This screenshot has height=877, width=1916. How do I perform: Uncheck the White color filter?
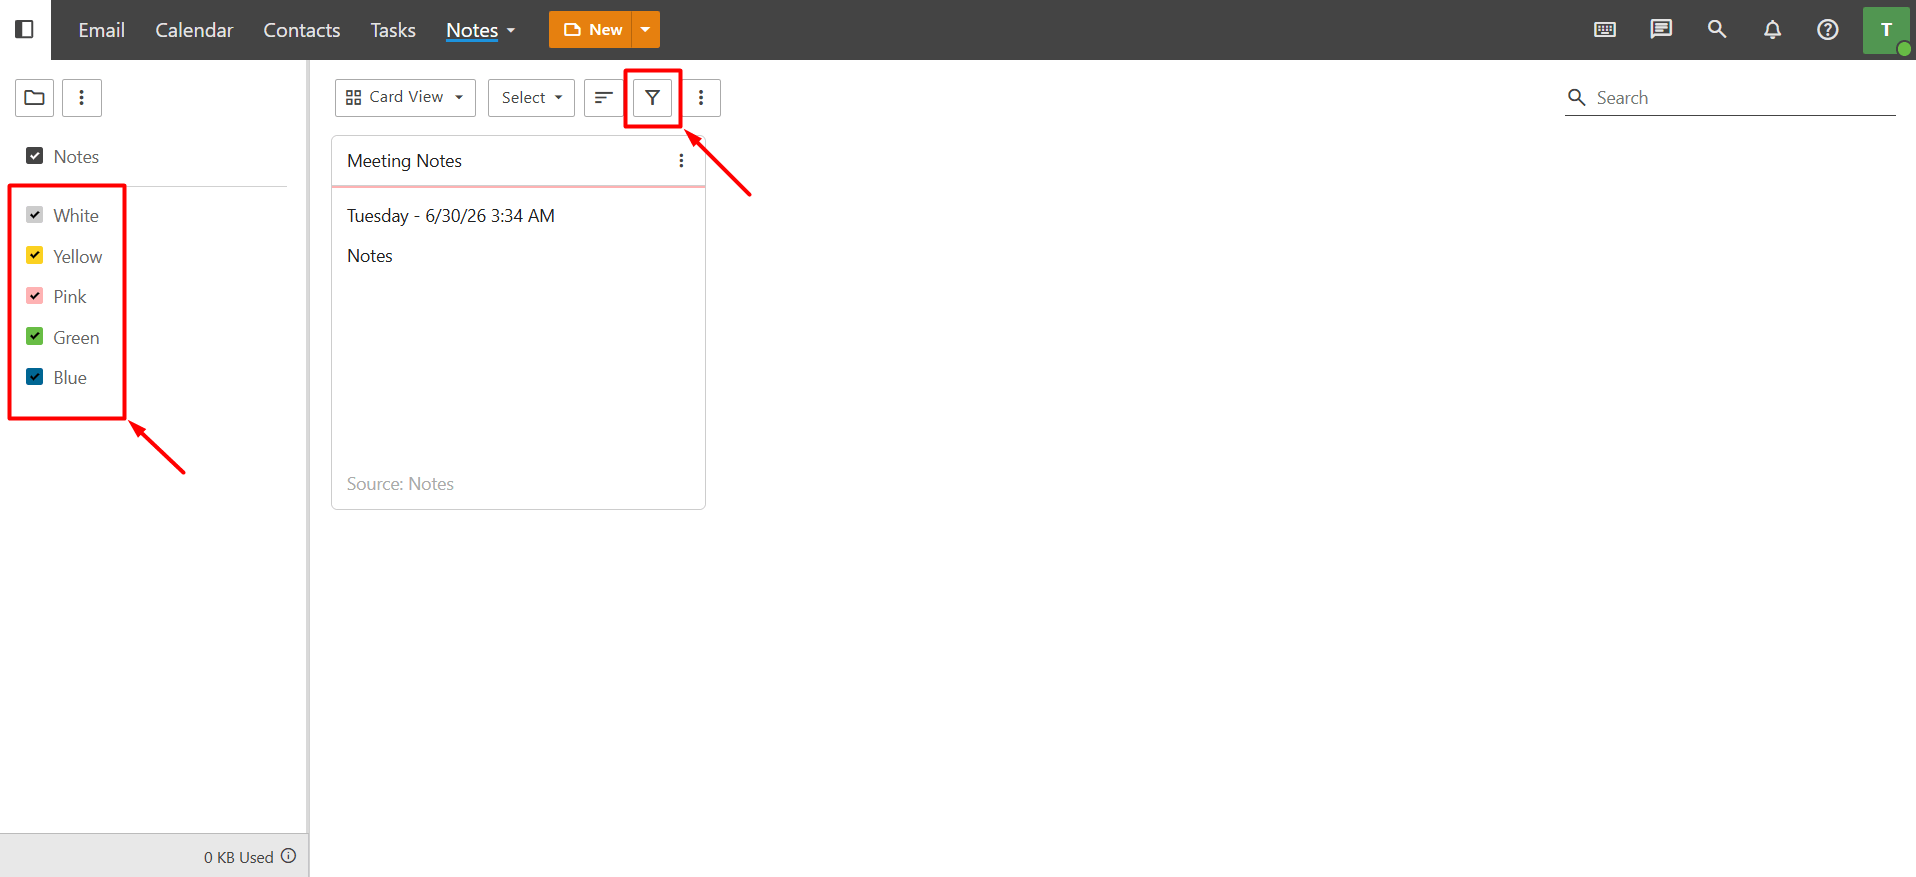pos(35,215)
